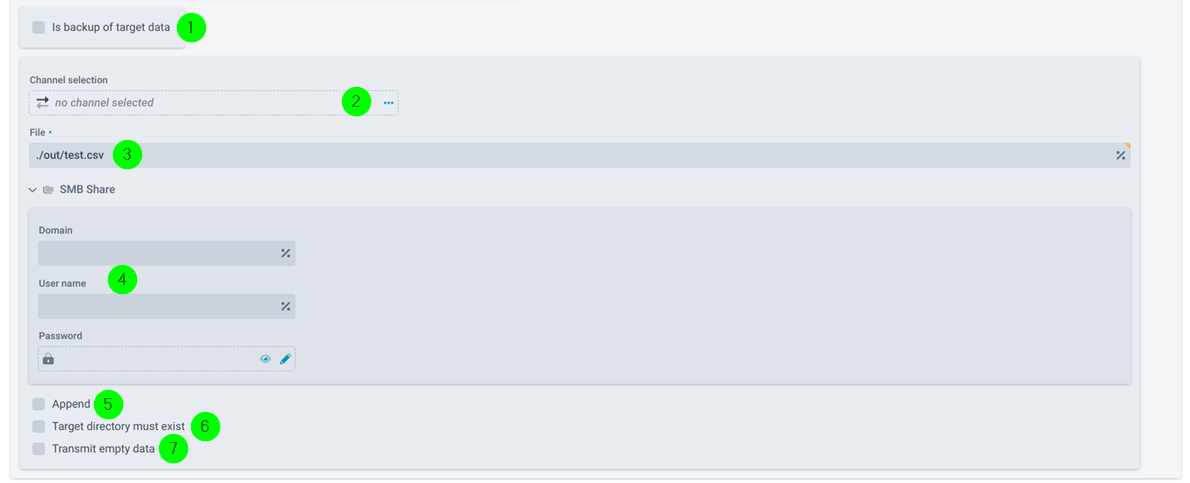Focus the User name input field
This screenshot has height=483, width=1190.
[166, 306]
